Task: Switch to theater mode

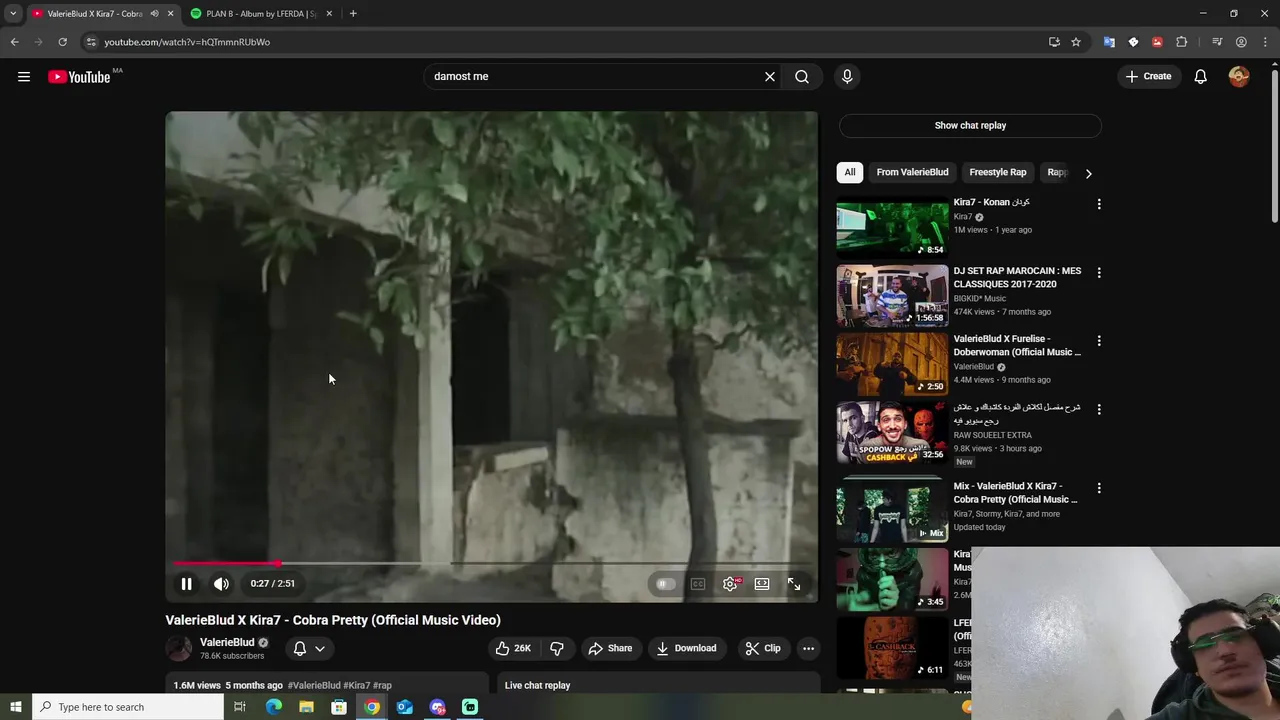Action: coord(762,584)
